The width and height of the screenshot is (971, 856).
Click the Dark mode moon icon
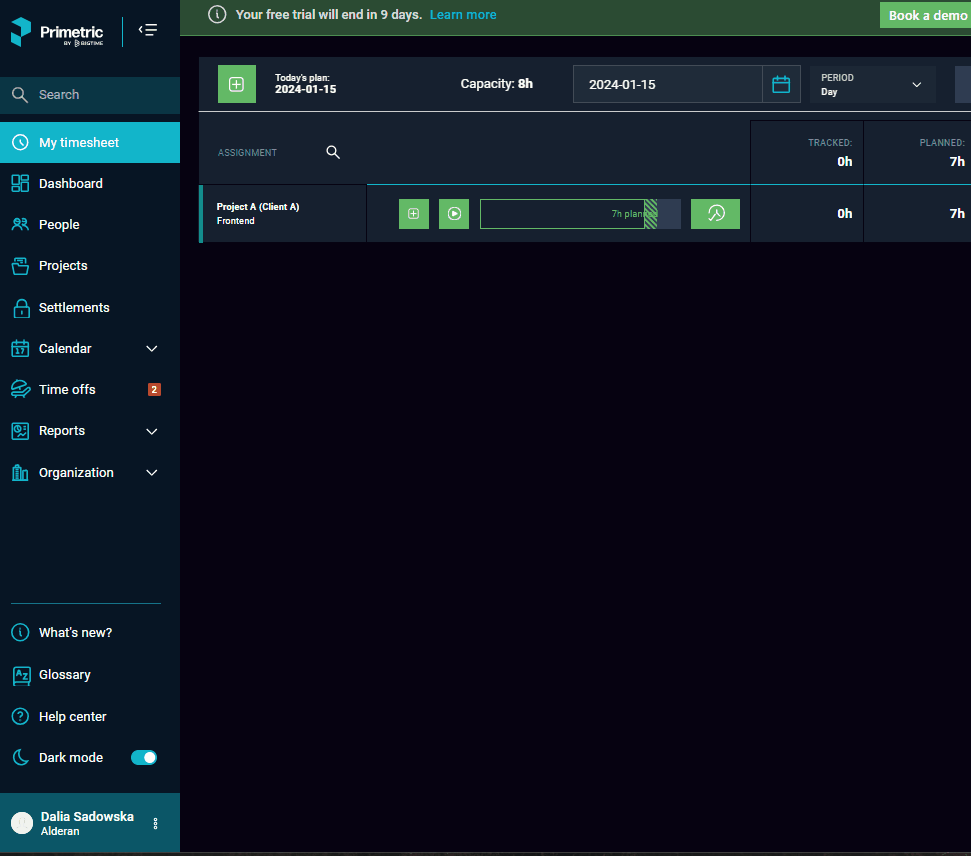20,758
